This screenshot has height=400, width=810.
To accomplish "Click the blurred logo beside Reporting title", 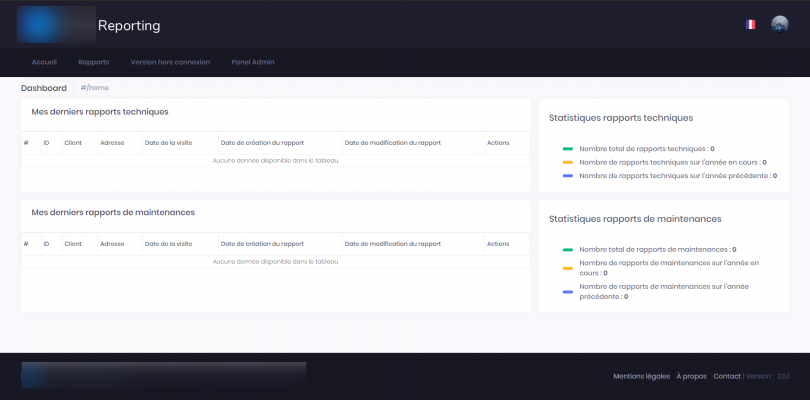I will coord(55,24).
